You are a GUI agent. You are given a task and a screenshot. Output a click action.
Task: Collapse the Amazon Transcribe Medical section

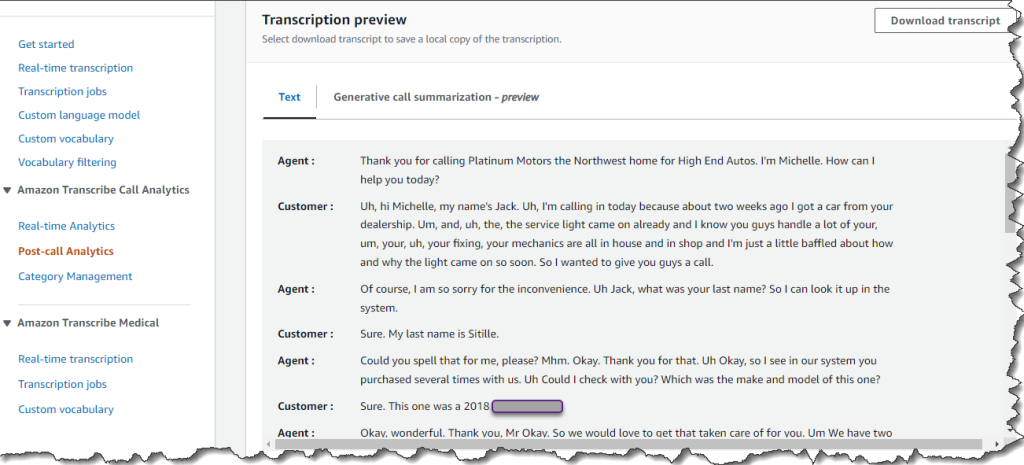tap(8, 323)
